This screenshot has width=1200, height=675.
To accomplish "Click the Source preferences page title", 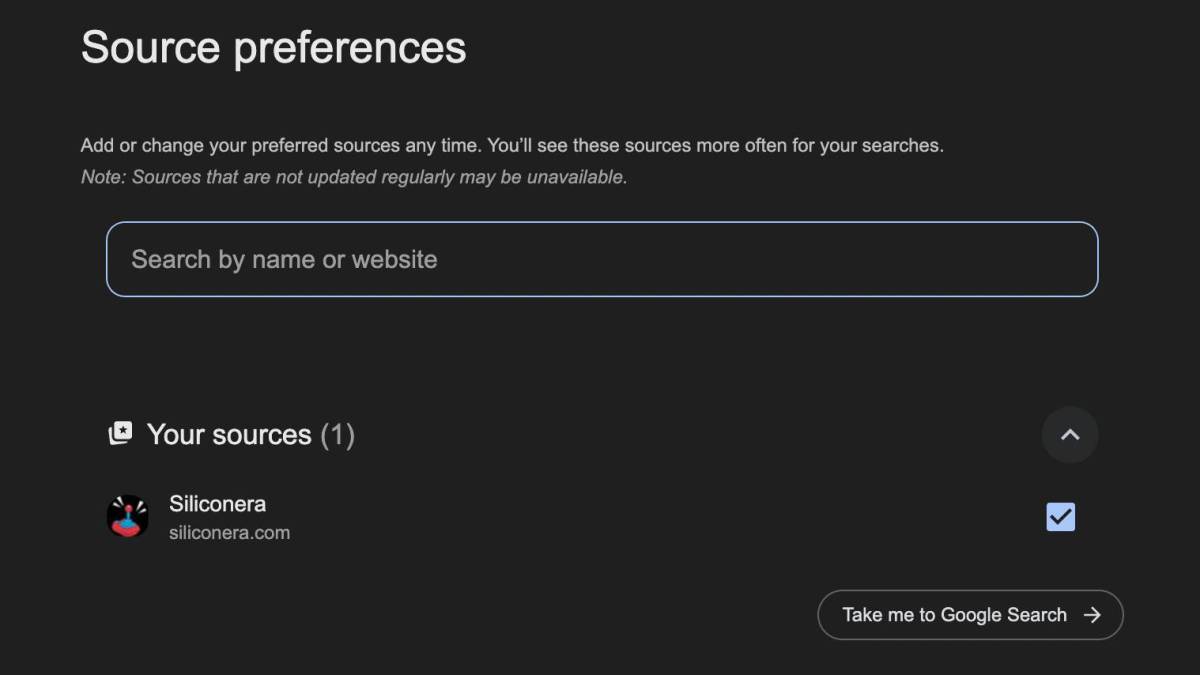I will point(273,47).
